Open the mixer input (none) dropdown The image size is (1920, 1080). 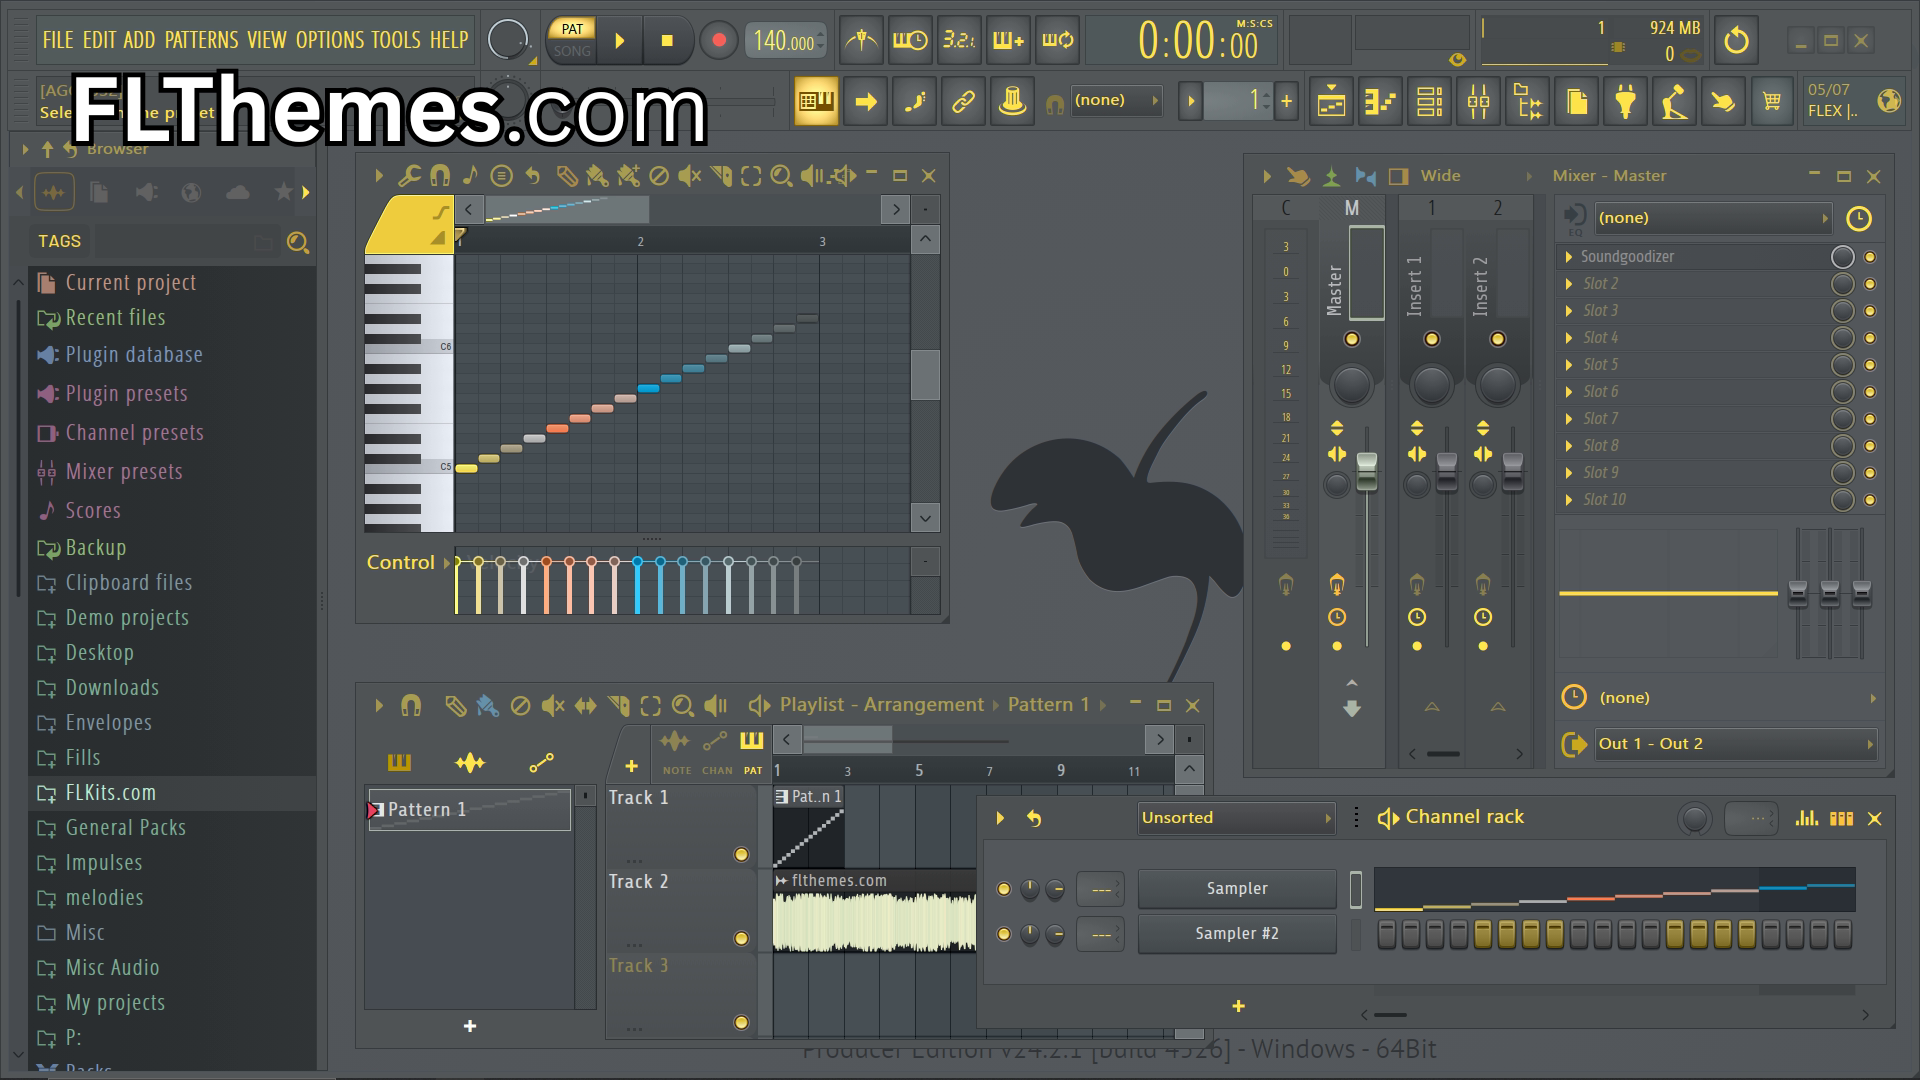coord(1713,218)
